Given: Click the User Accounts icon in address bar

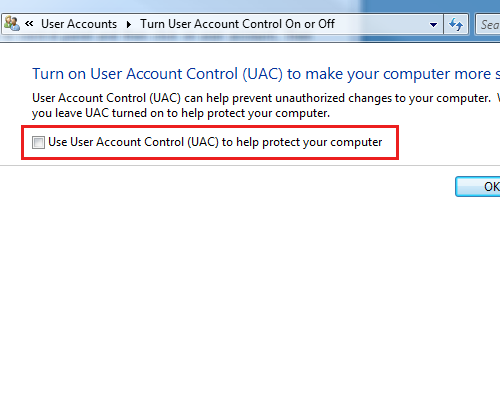Looking at the screenshot, I should pos(12,24).
